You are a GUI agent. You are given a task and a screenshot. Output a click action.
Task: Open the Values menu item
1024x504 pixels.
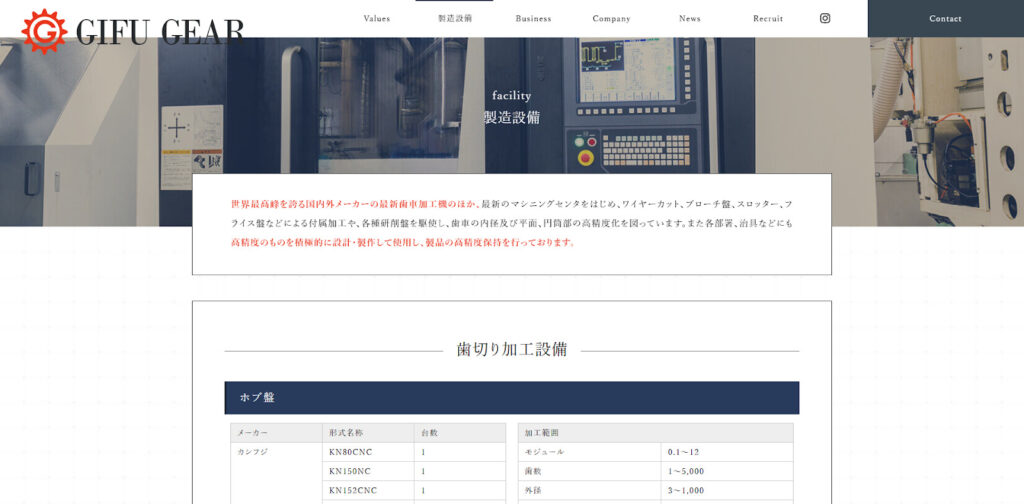coord(377,19)
